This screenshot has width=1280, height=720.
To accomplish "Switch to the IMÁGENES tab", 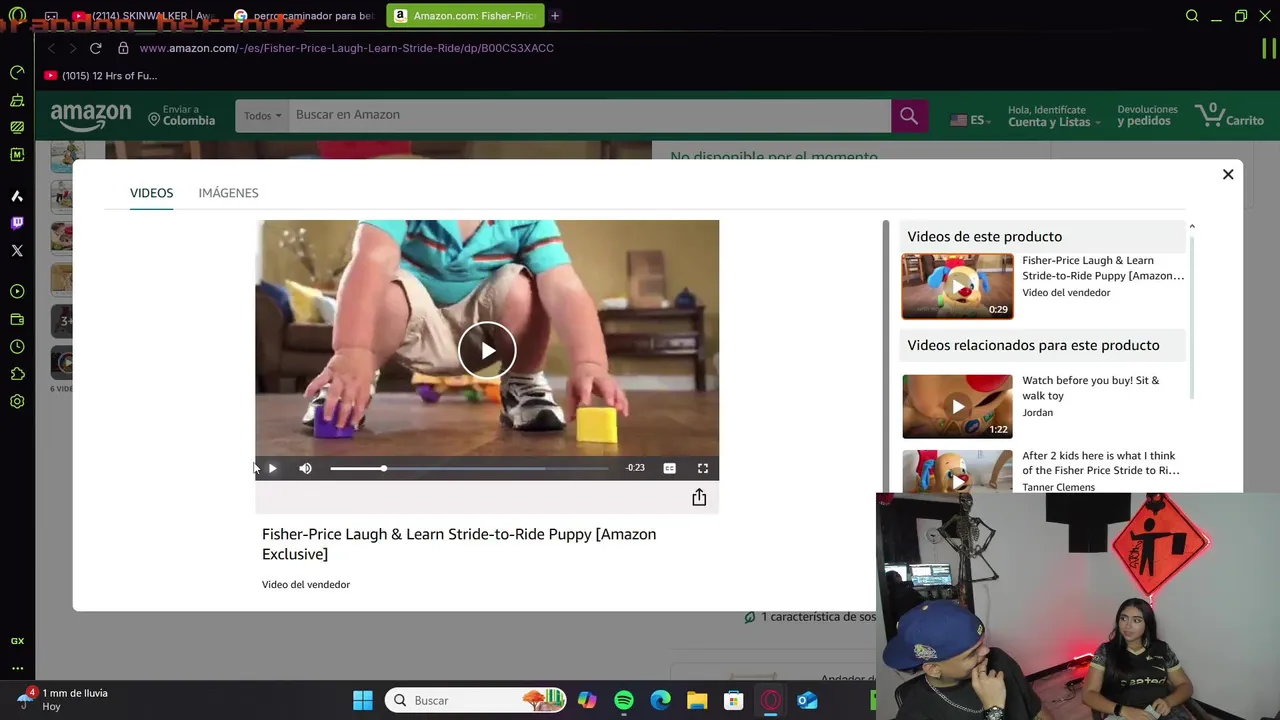I will 228,193.
